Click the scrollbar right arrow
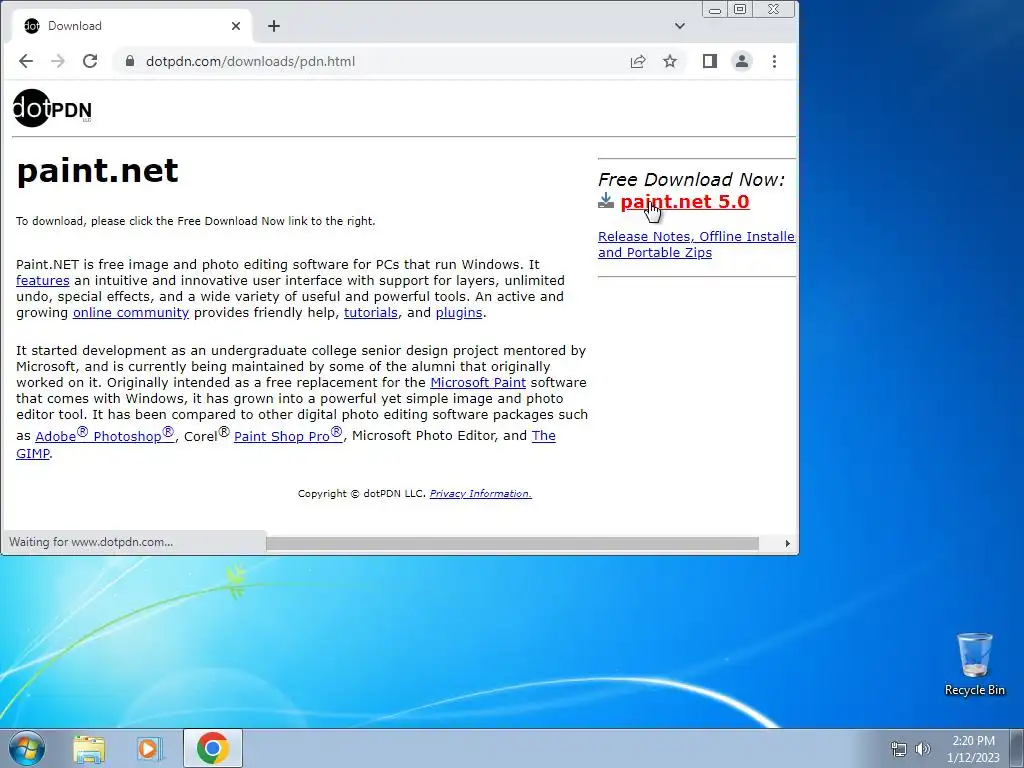 [x=787, y=543]
